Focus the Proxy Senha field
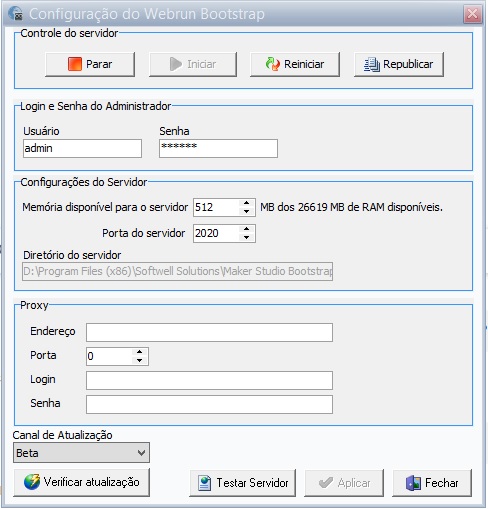The image size is (488, 509). (209, 404)
